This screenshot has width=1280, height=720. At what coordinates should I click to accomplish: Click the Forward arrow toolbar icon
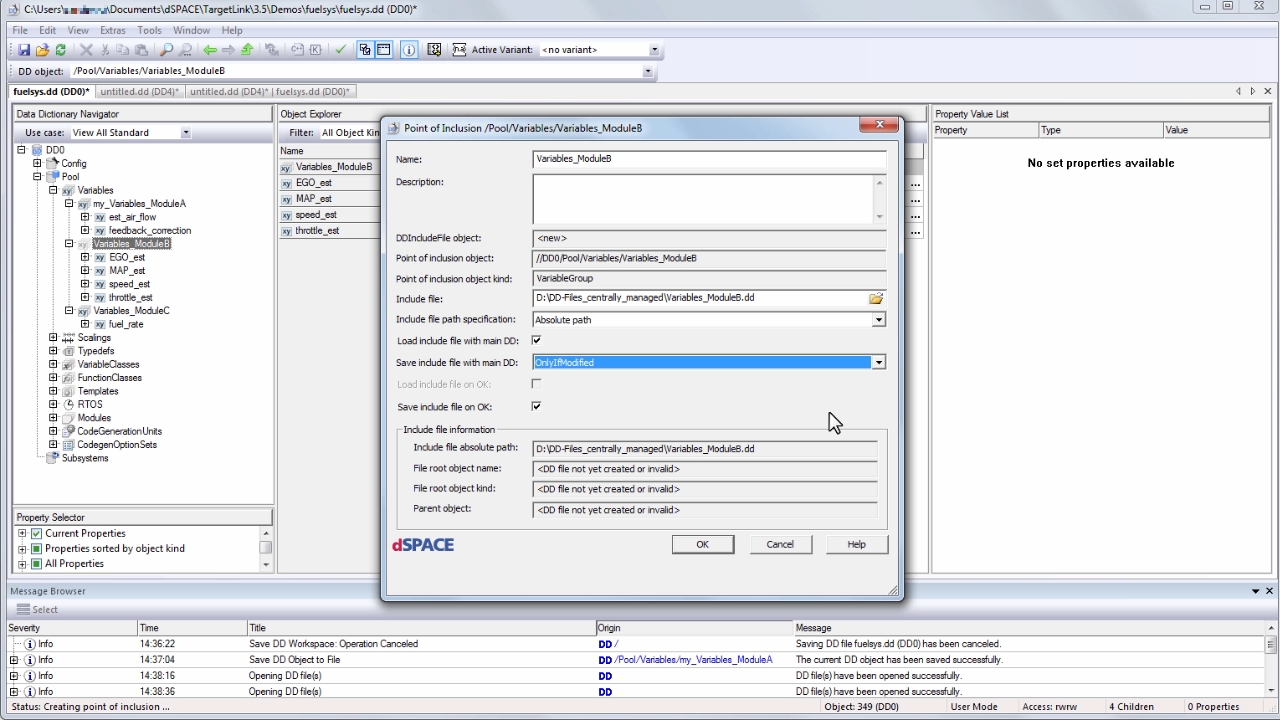[228, 49]
